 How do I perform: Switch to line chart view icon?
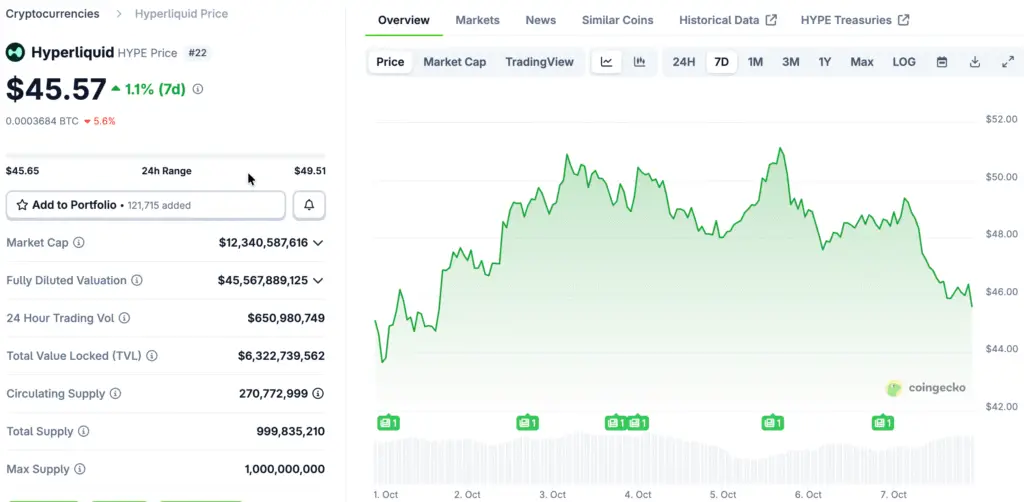607,62
